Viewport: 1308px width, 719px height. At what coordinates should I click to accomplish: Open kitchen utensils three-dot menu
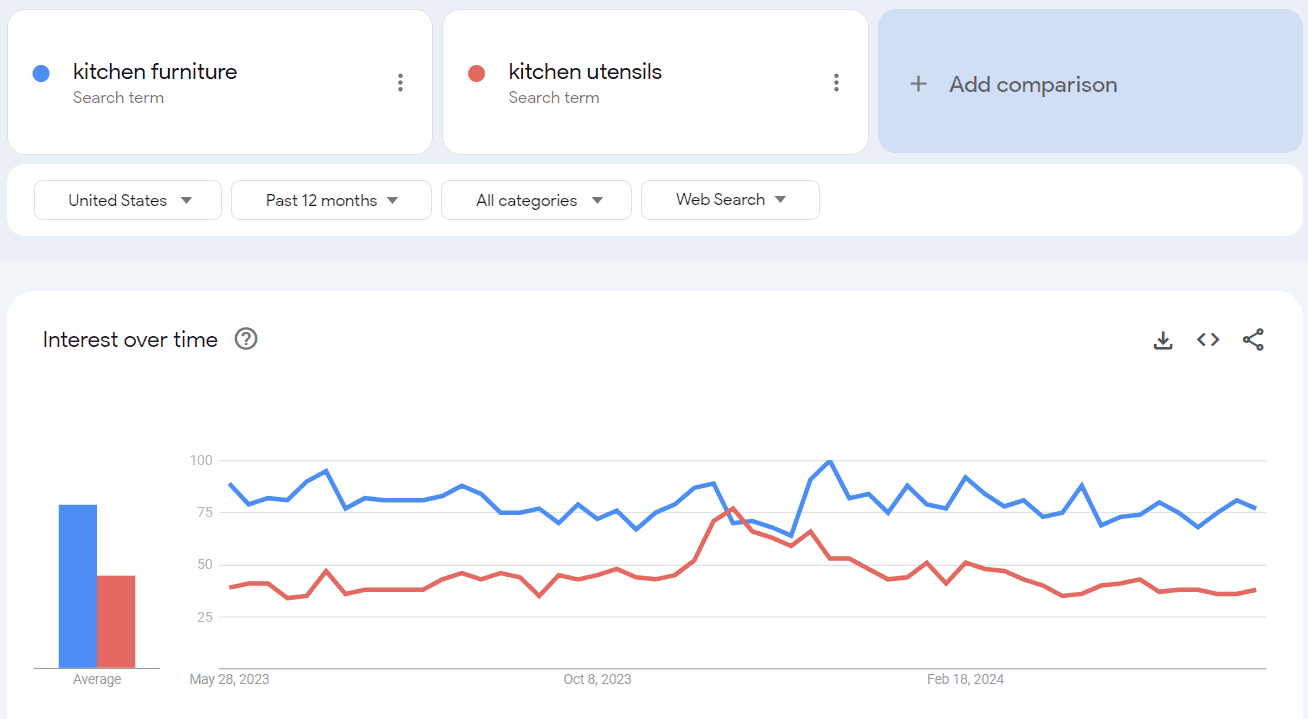pyautogui.click(x=836, y=83)
